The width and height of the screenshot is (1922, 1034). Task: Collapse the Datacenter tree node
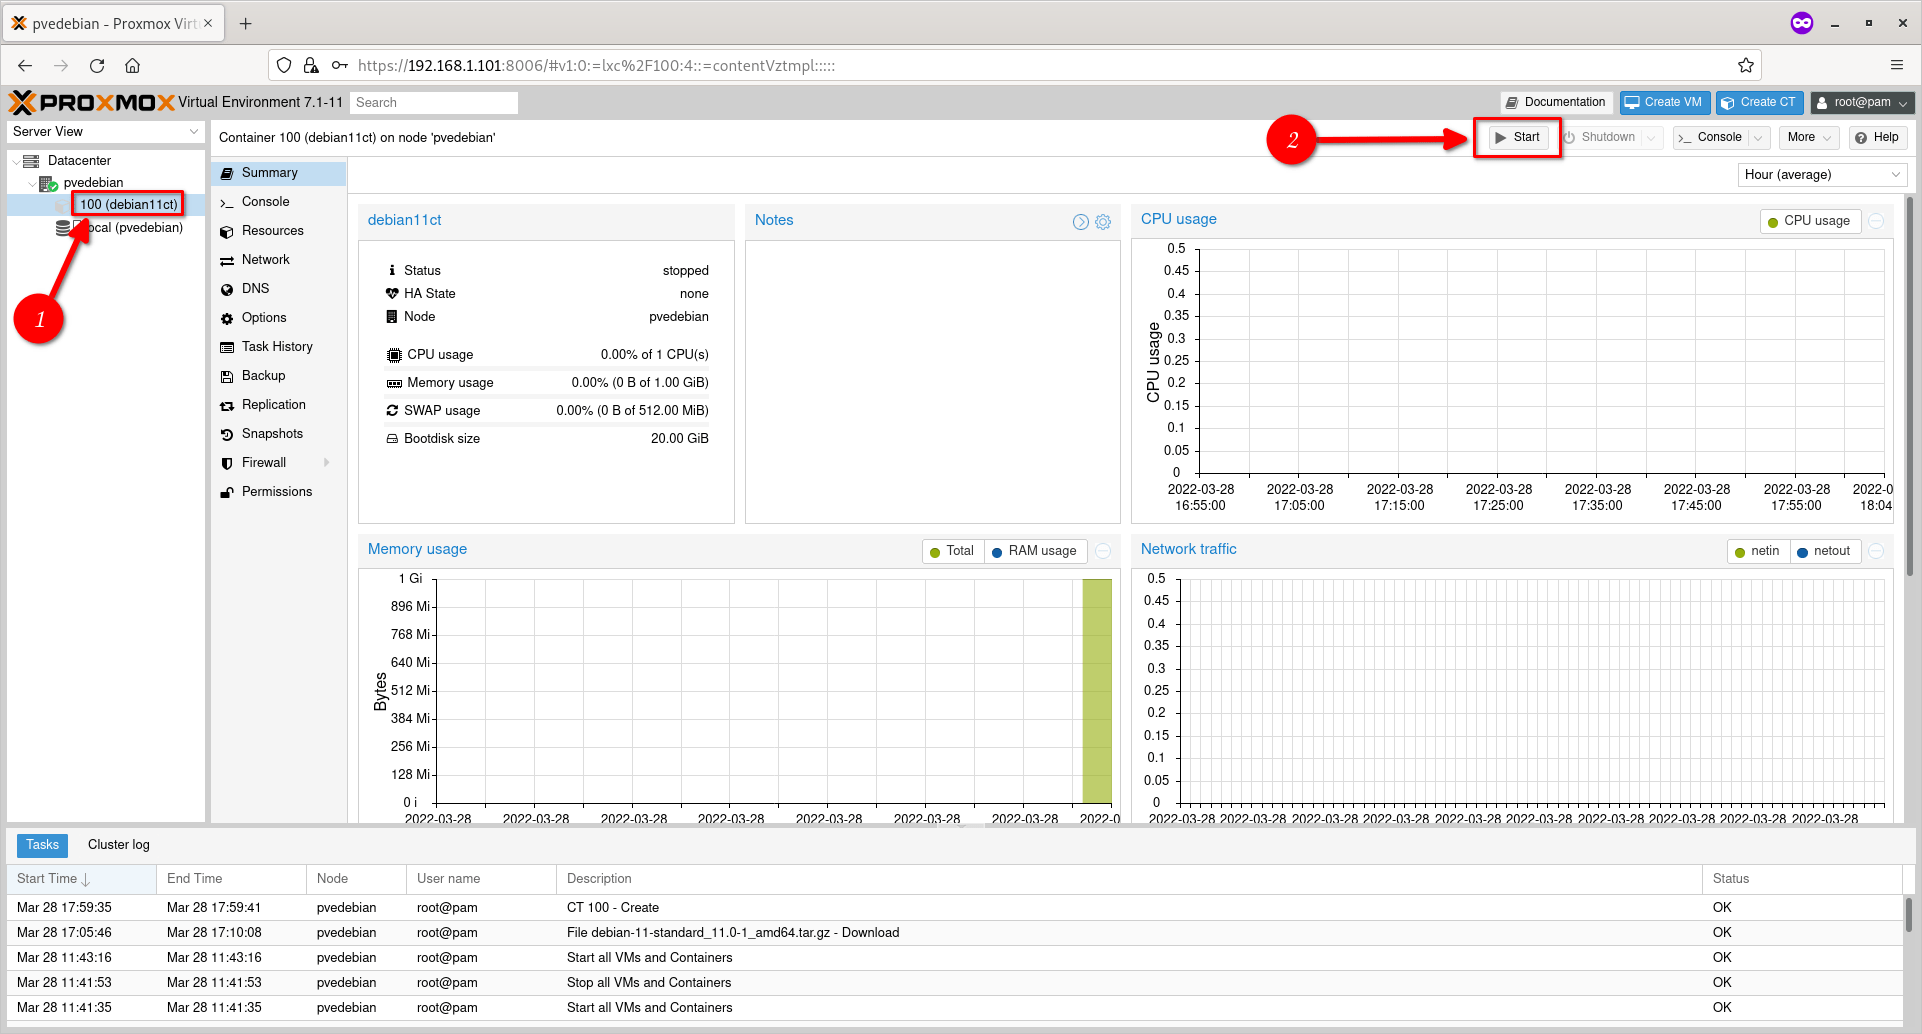(15, 161)
